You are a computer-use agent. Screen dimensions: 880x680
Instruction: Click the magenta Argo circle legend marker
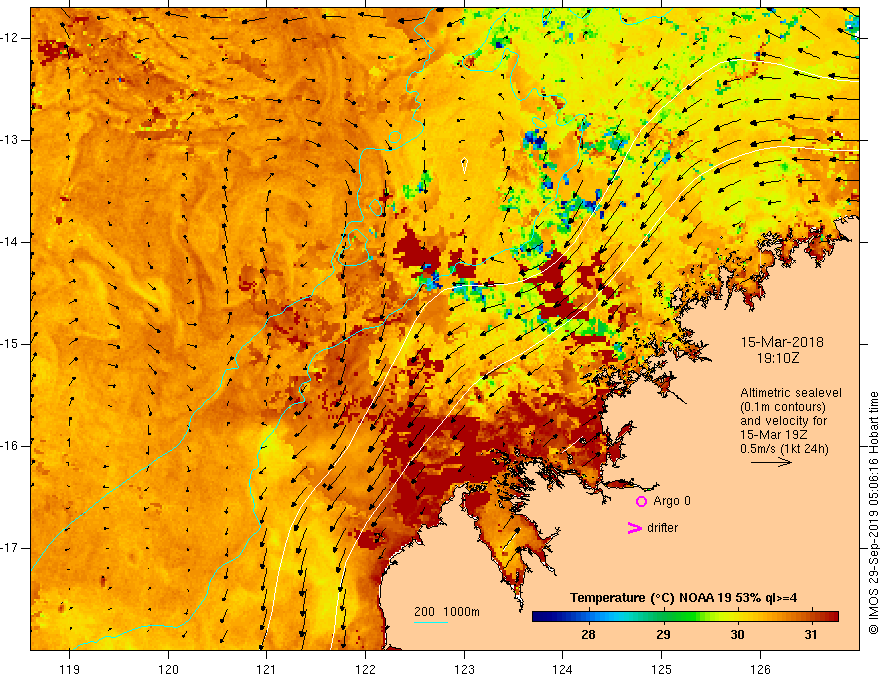click(x=641, y=502)
